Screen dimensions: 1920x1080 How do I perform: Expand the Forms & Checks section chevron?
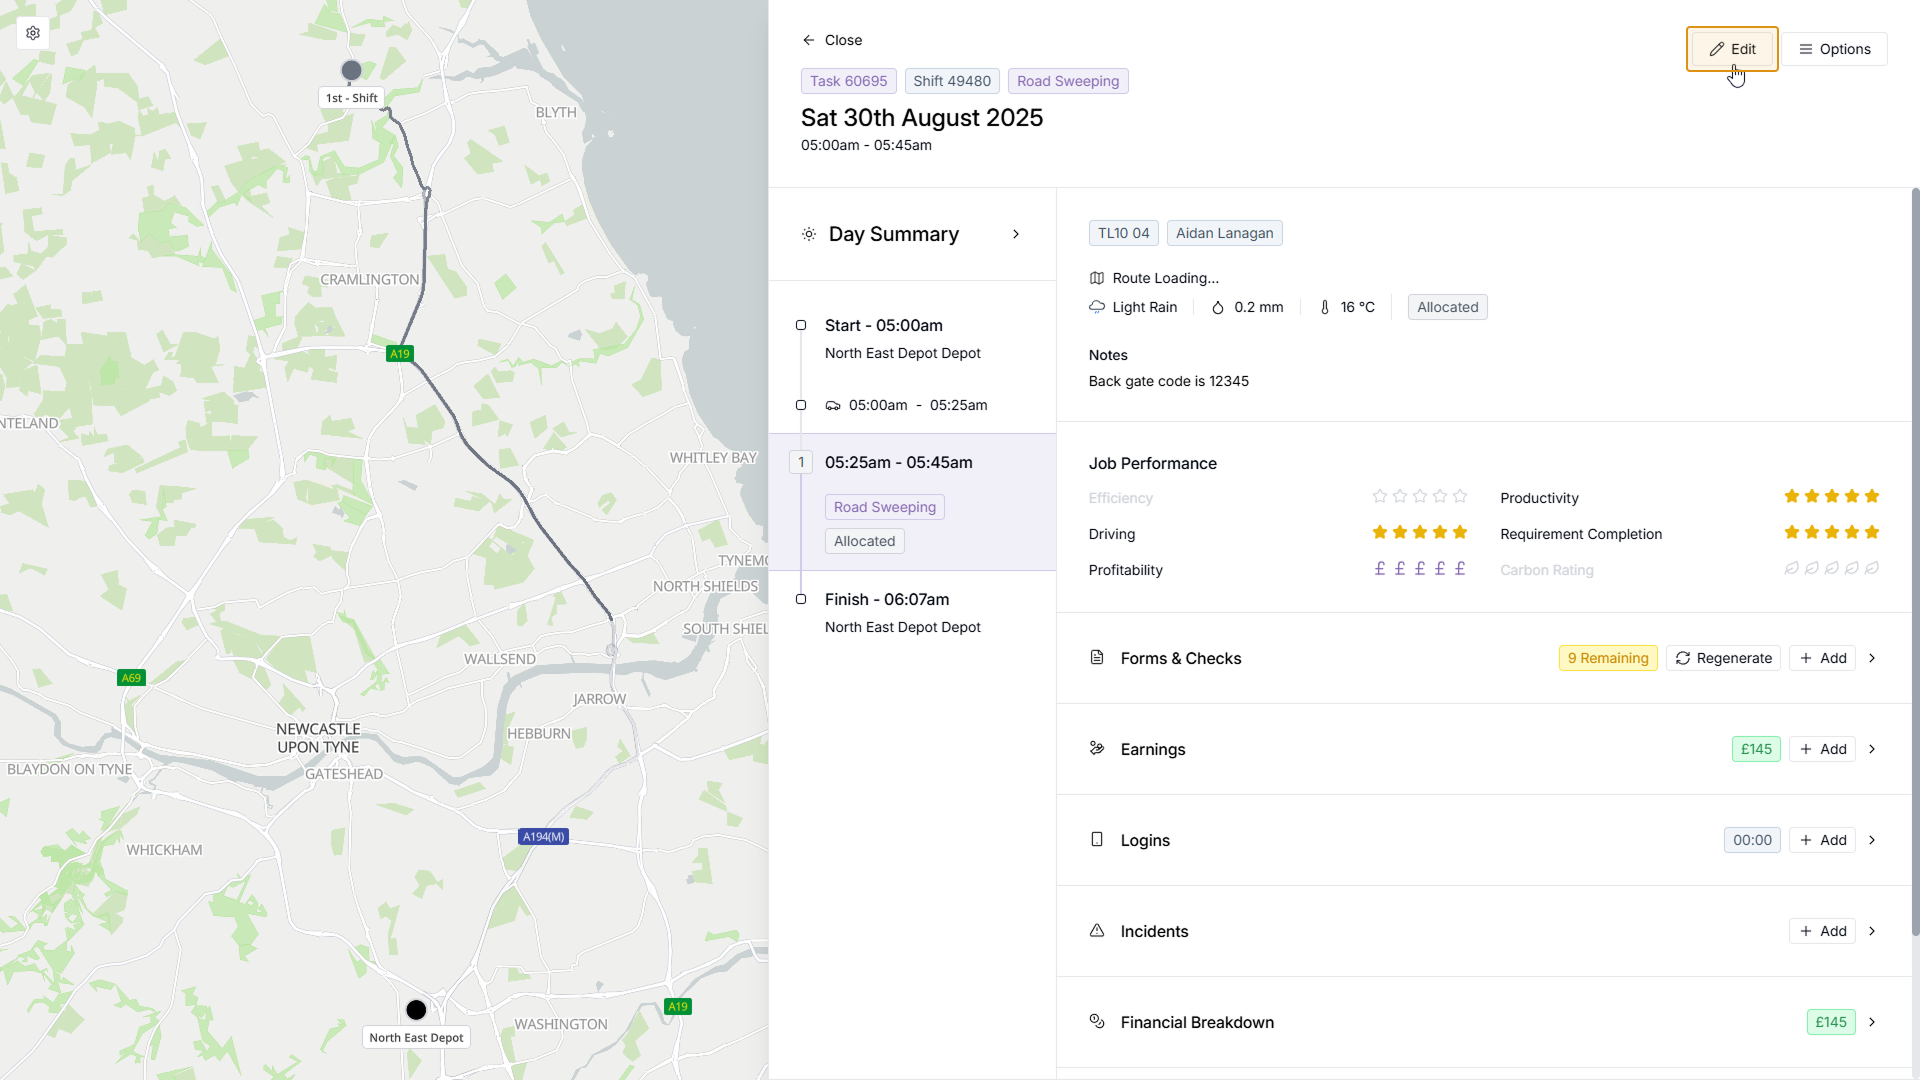click(1872, 658)
